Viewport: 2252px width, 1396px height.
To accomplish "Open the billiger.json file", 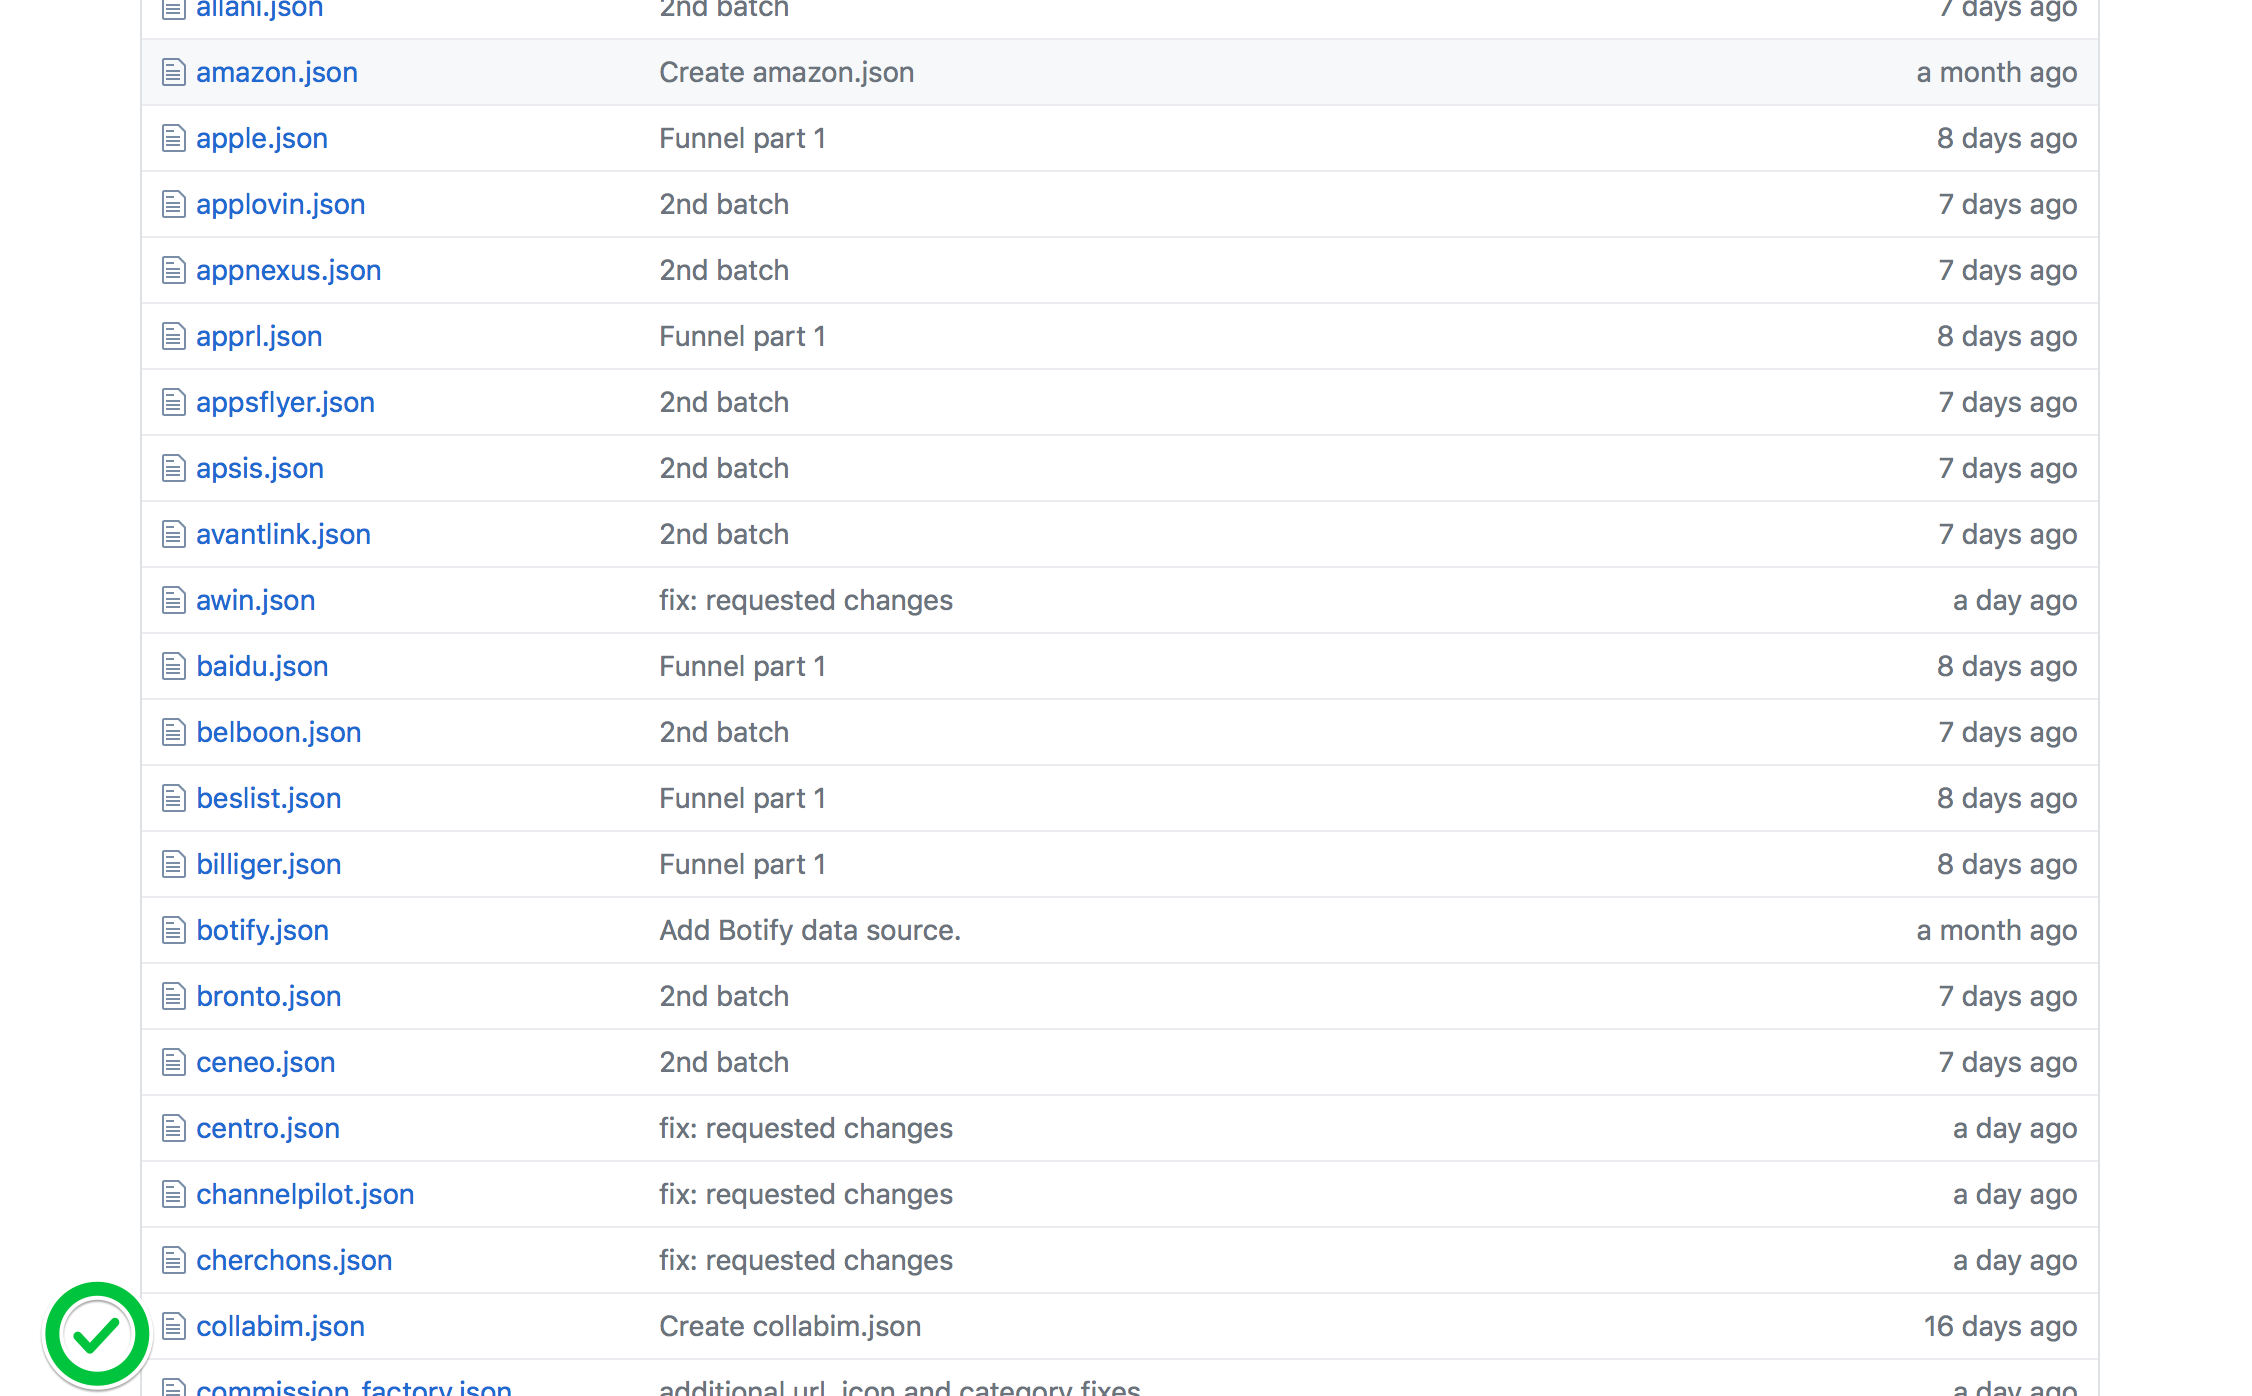I will coord(269,864).
